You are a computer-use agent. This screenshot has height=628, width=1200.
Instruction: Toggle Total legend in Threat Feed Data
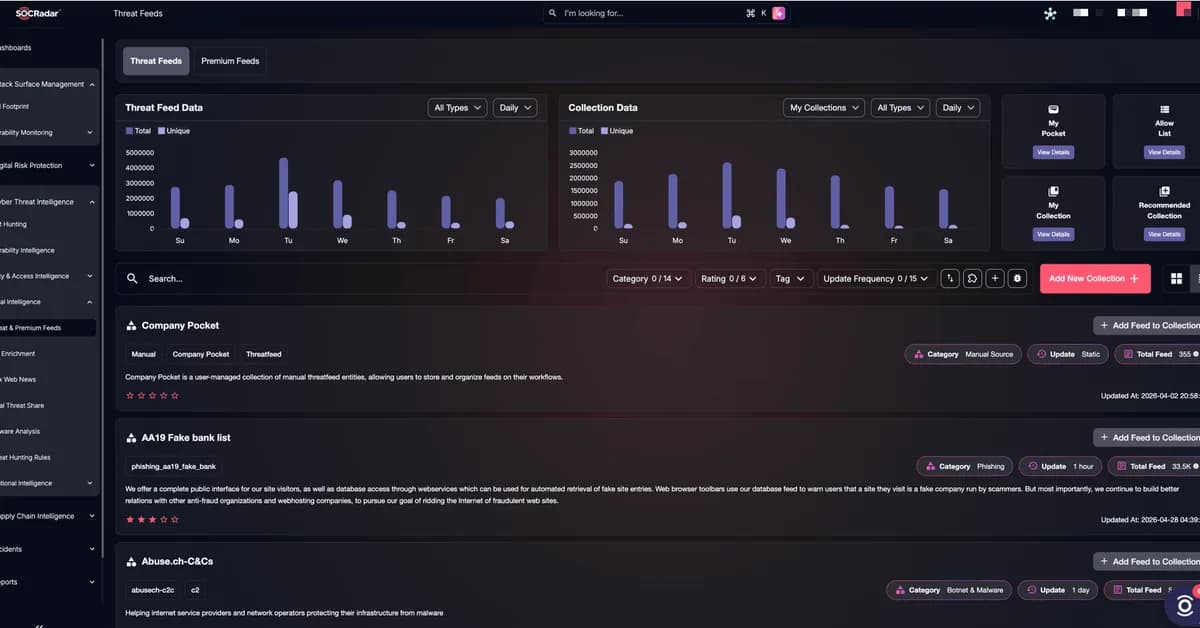point(139,131)
